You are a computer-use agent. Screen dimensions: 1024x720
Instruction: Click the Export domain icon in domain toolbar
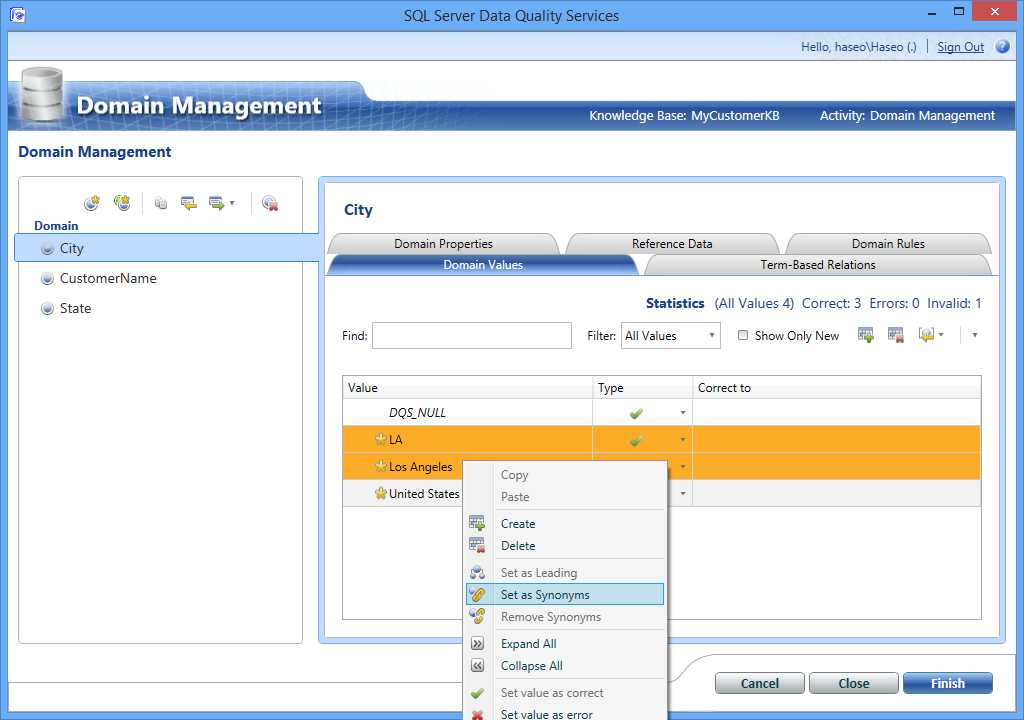click(x=216, y=204)
